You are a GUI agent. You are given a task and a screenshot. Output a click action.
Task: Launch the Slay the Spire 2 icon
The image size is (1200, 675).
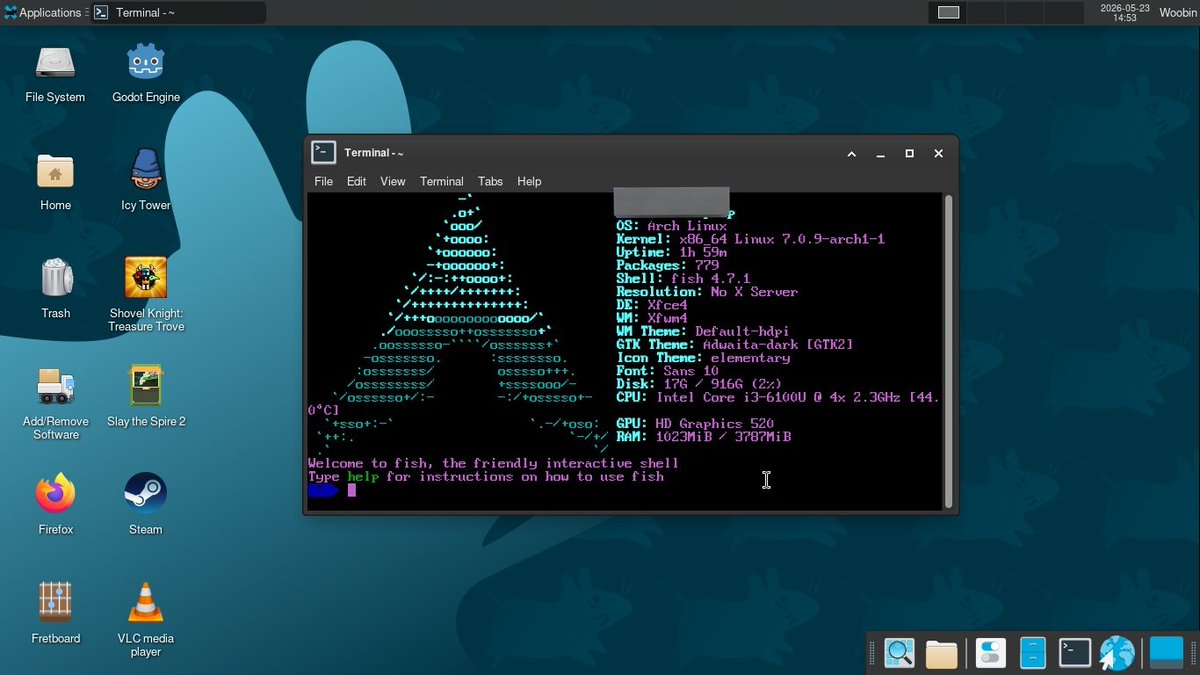146,386
